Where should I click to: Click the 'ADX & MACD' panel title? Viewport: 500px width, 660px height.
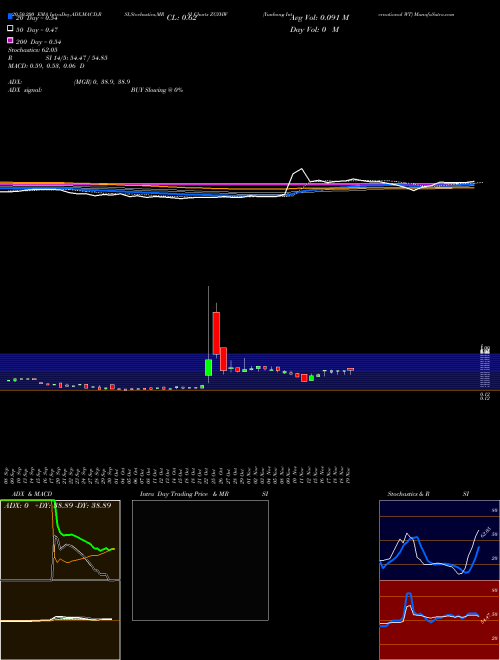click(32, 494)
